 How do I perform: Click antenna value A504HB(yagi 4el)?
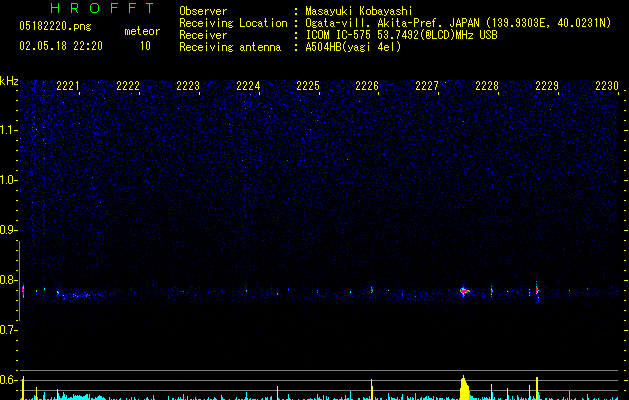click(x=353, y=47)
